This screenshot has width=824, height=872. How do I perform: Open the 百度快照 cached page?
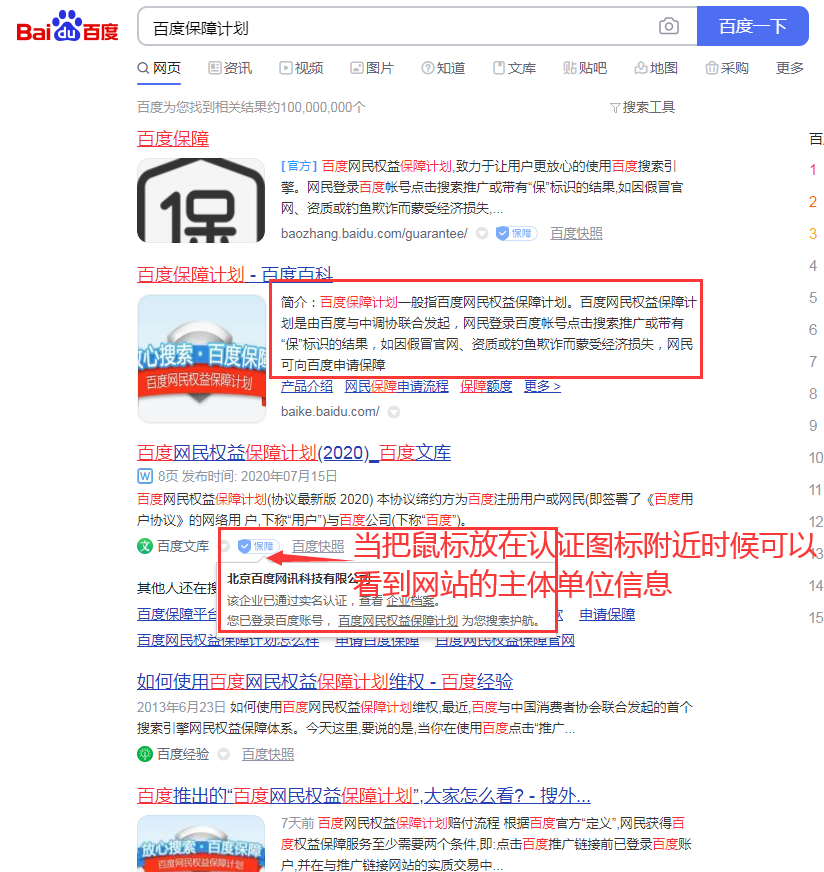(576, 232)
